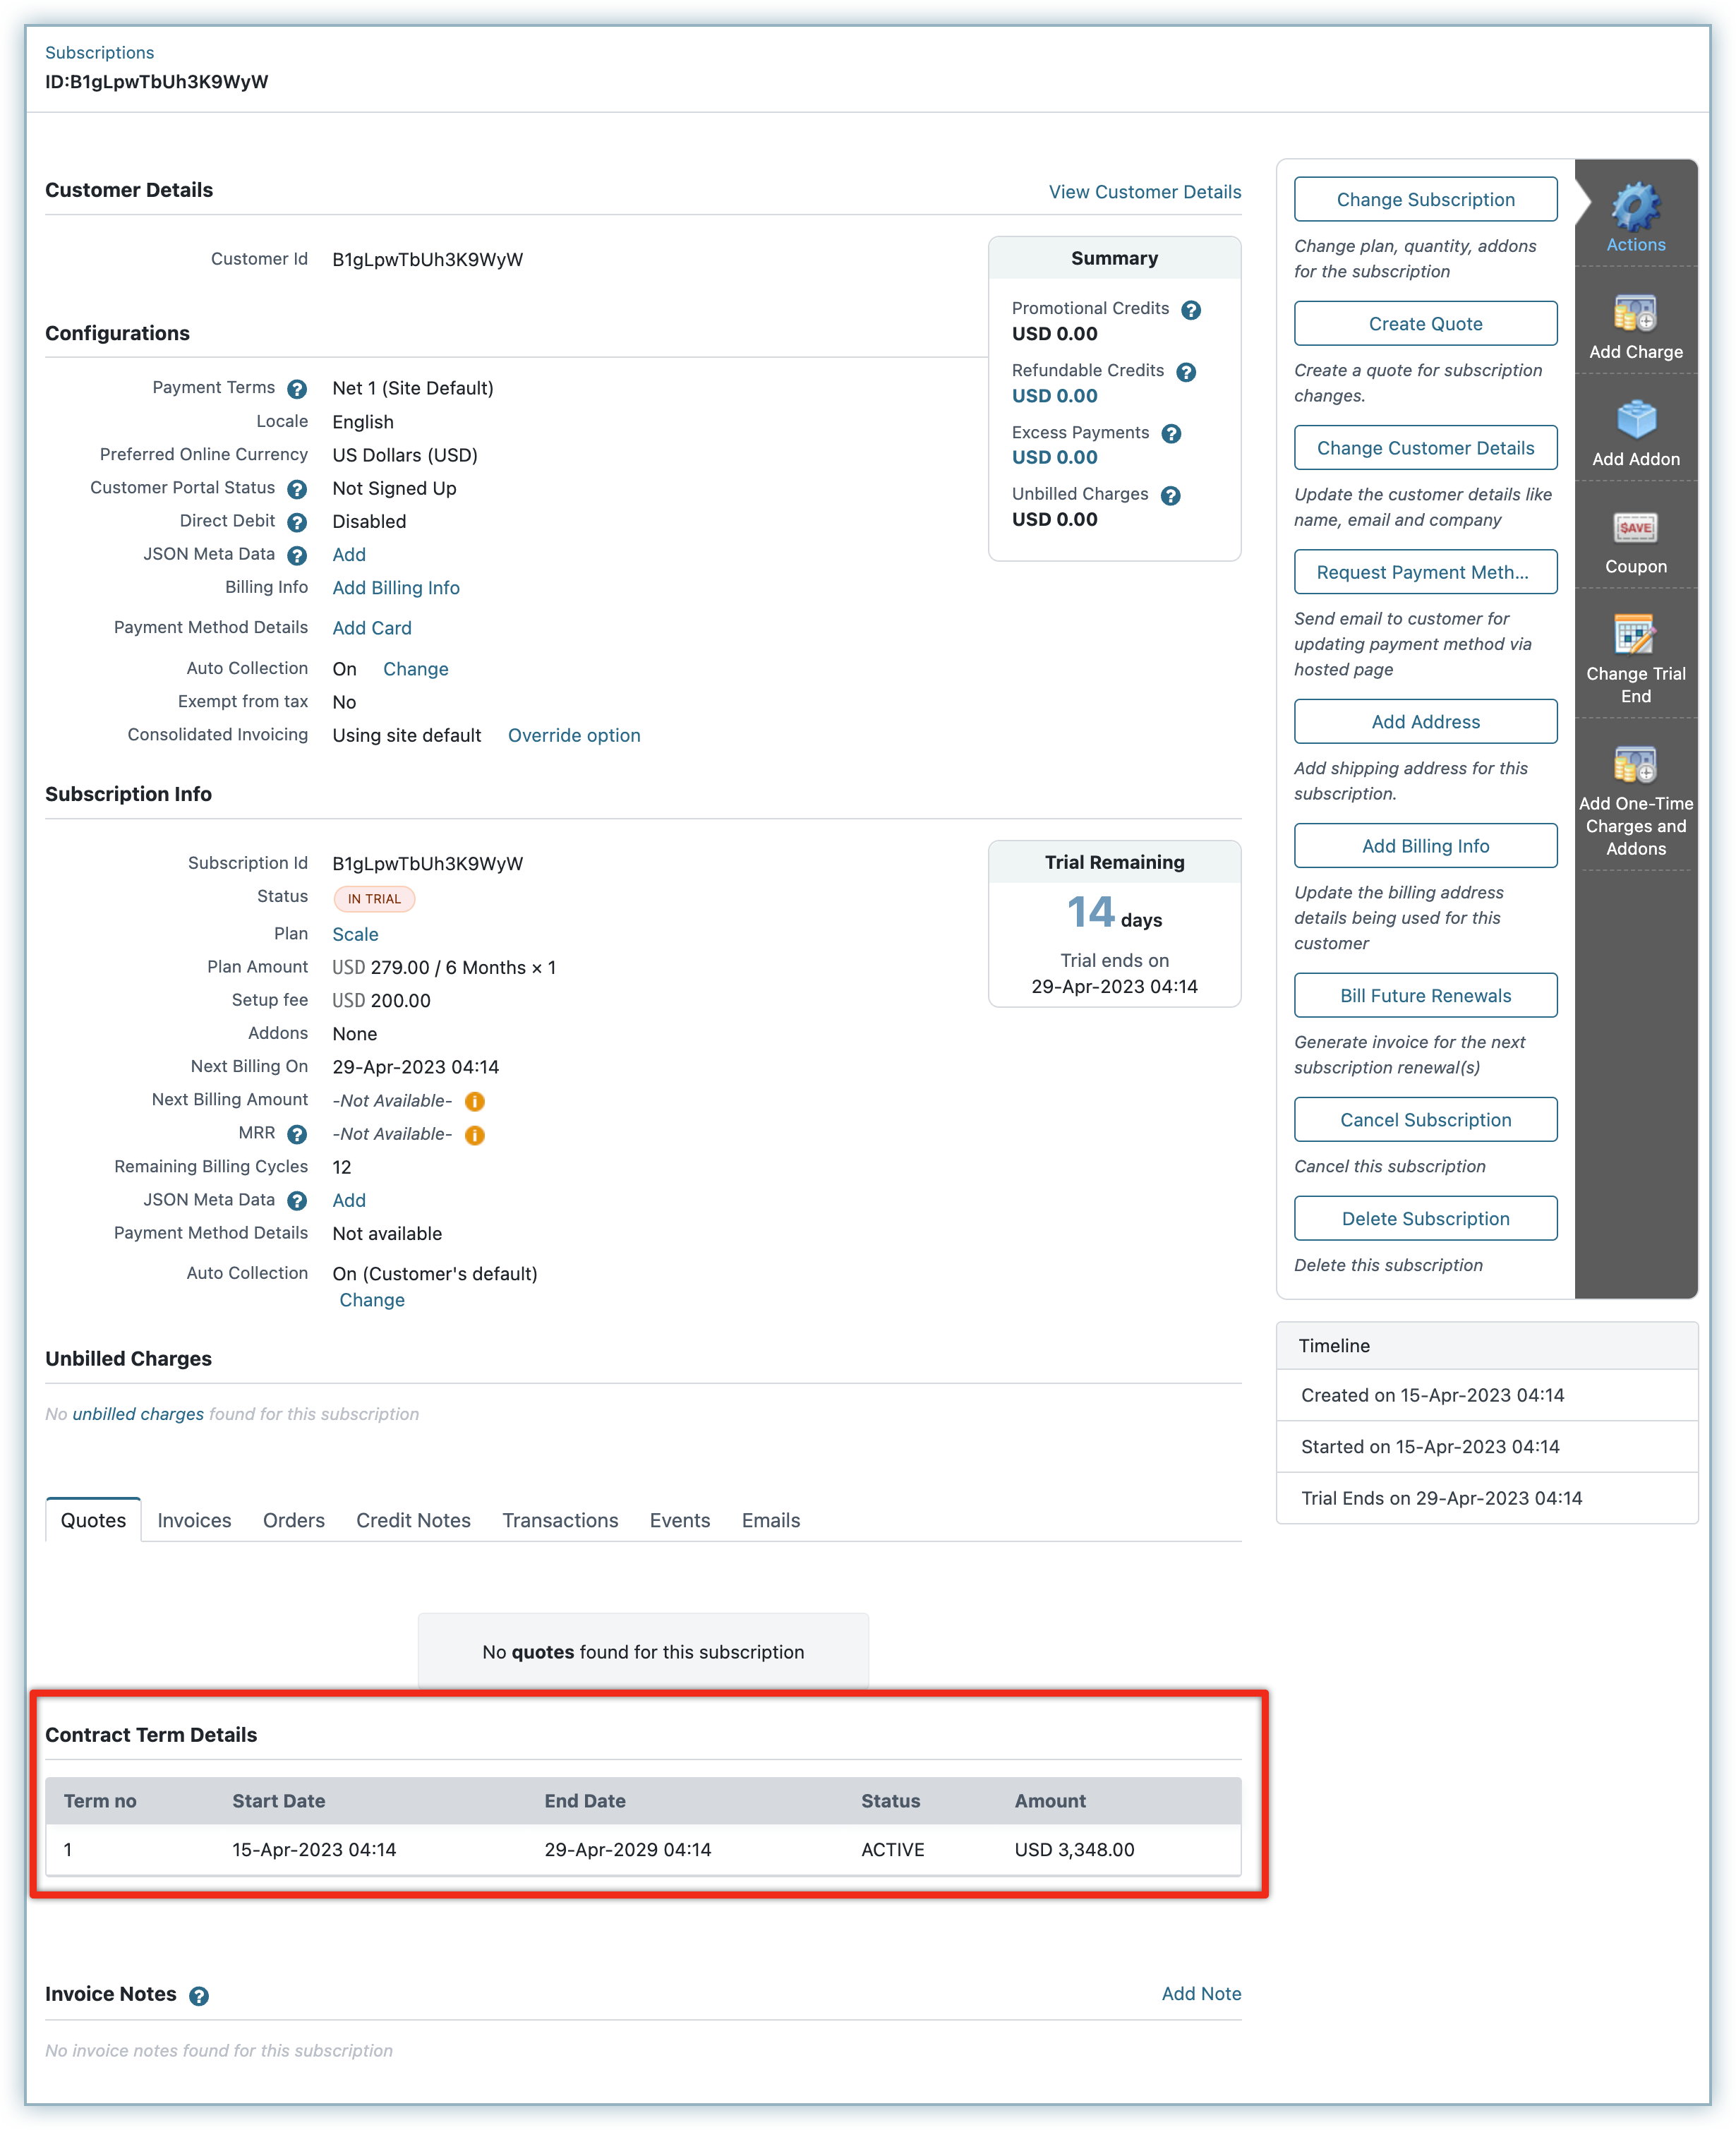Open the Change Trial End calendar icon

pos(1635,634)
